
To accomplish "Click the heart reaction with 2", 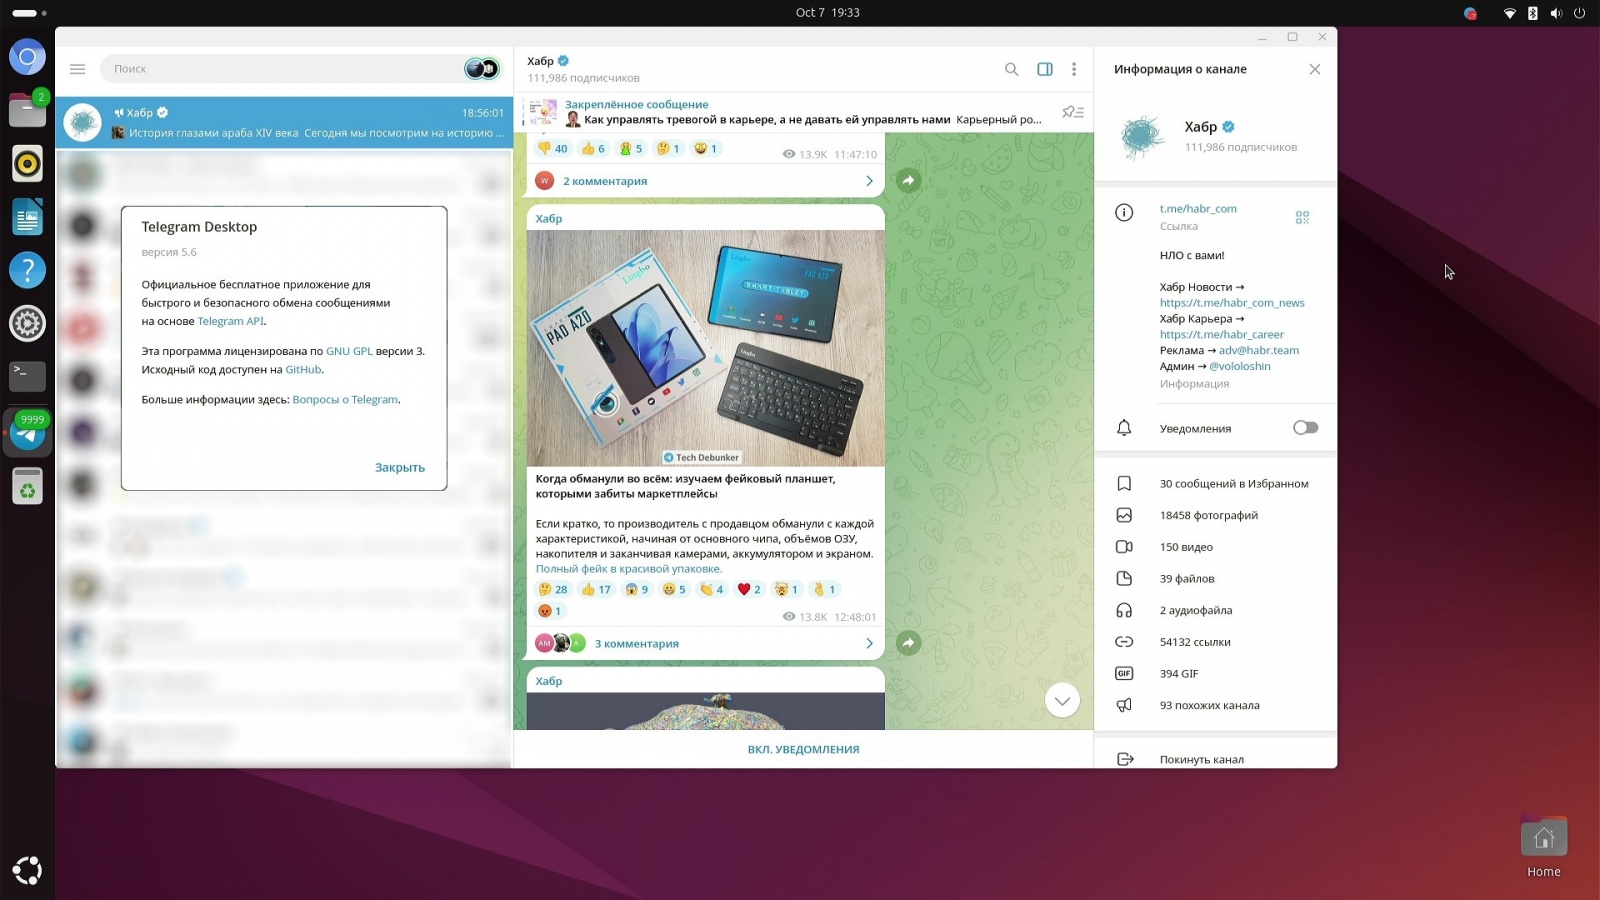I will 749,589.
